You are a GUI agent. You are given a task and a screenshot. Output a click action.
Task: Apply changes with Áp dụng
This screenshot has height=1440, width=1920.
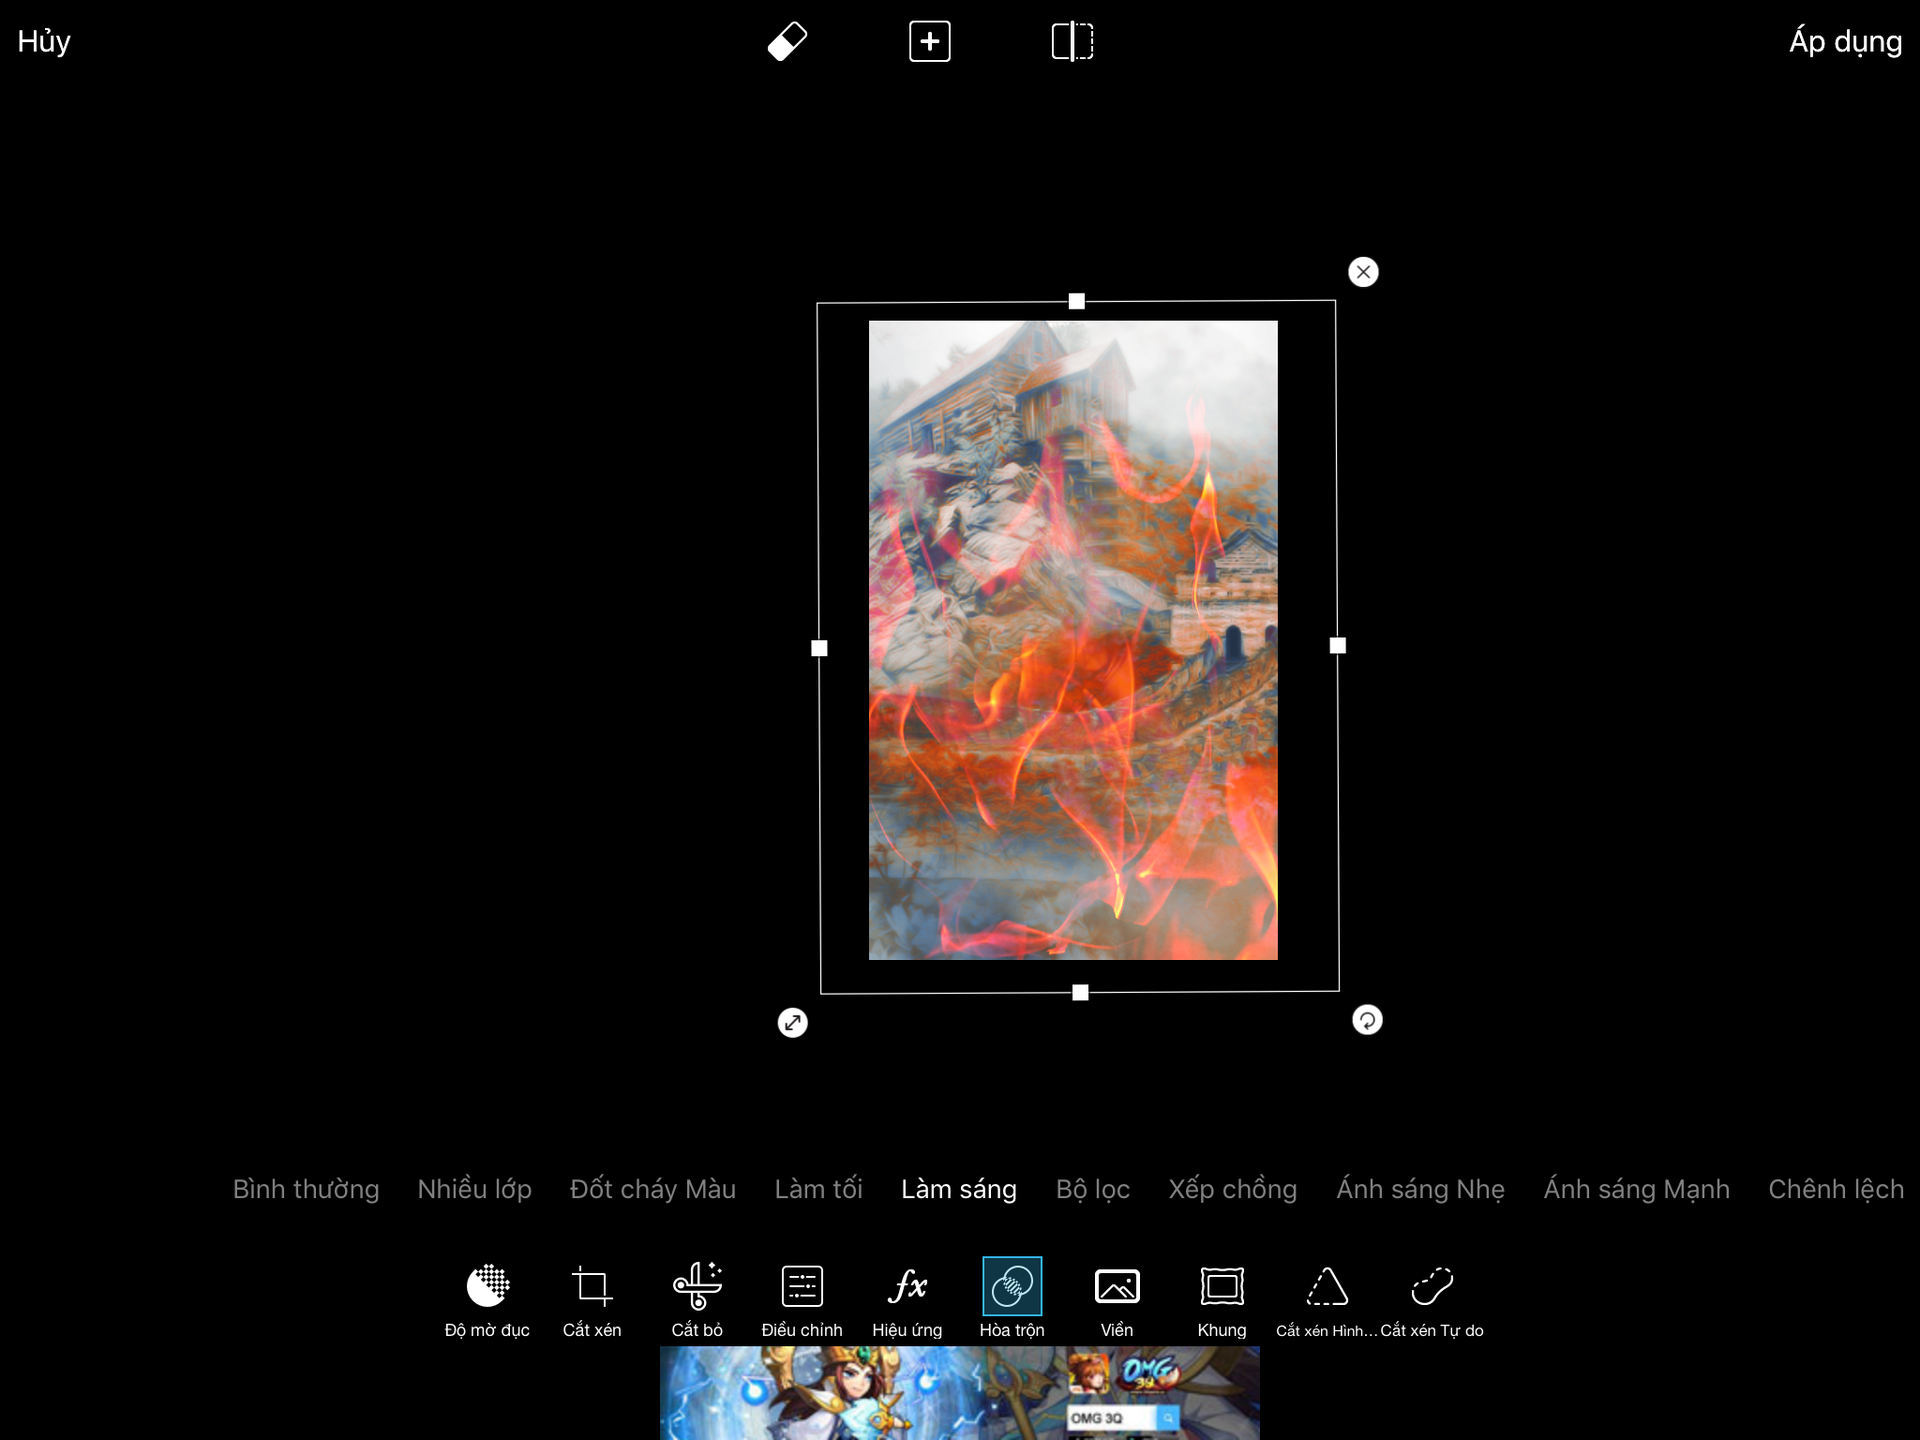pyautogui.click(x=1845, y=42)
